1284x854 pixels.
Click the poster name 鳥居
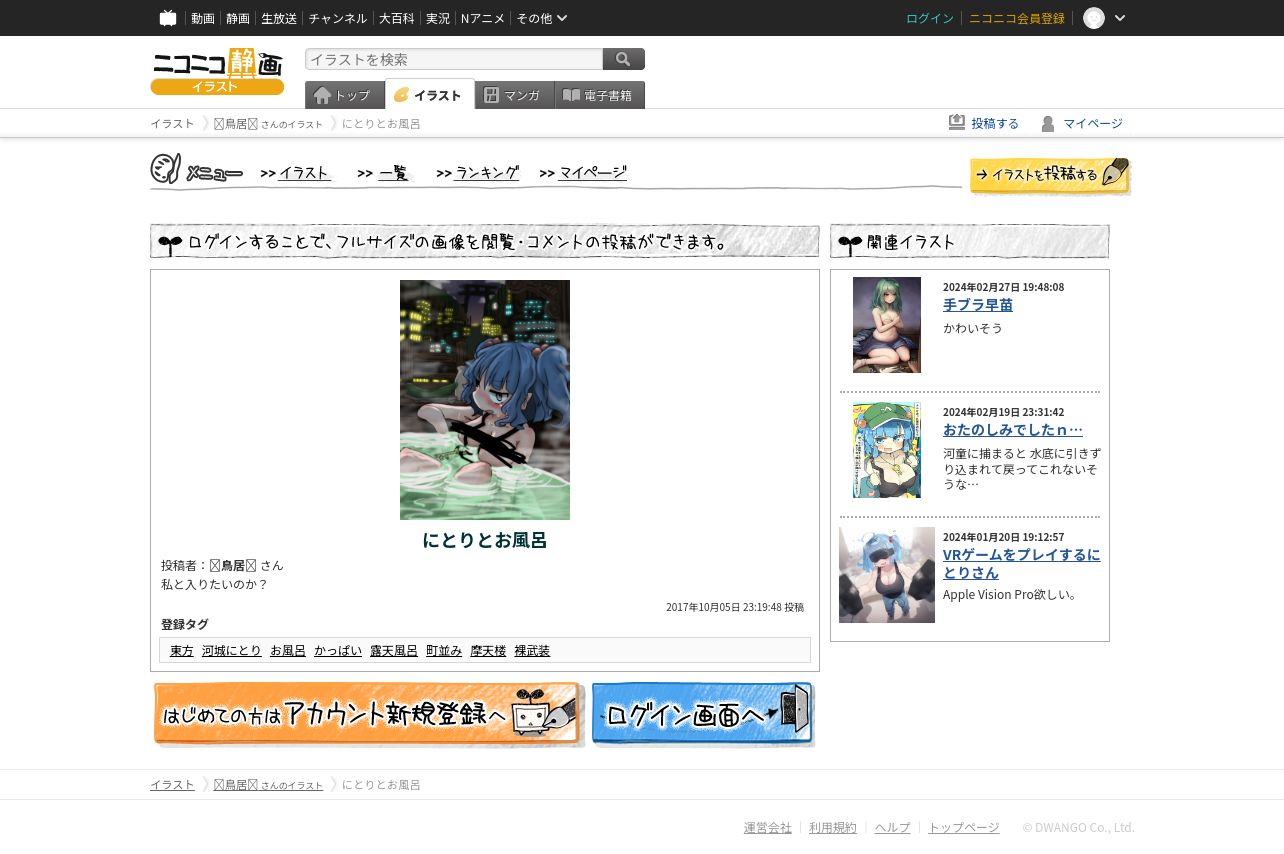coord(234,566)
